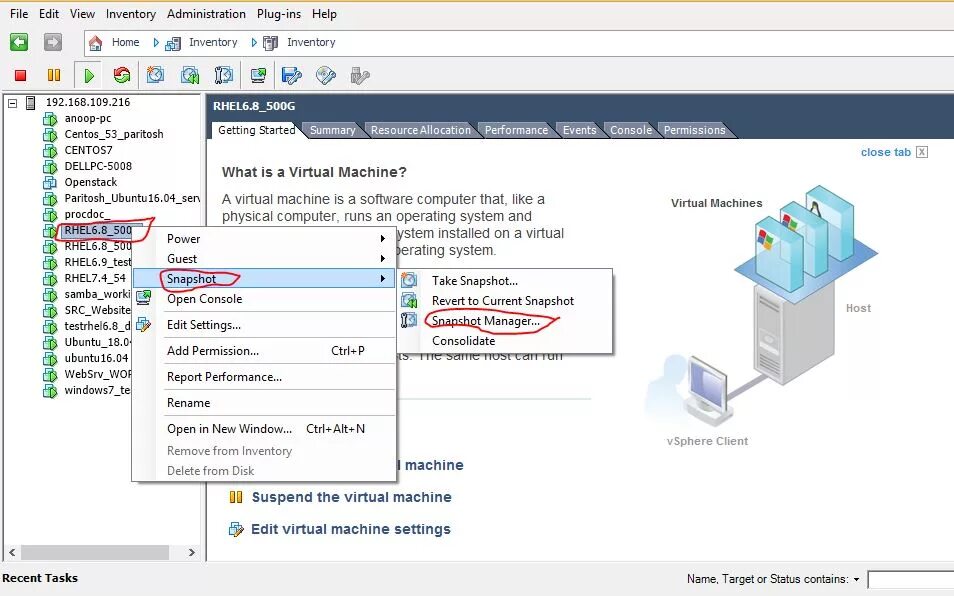Click the grey forward navigation arrow
Image resolution: width=954 pixels, height=596 pixels.
tap(53, 42)
